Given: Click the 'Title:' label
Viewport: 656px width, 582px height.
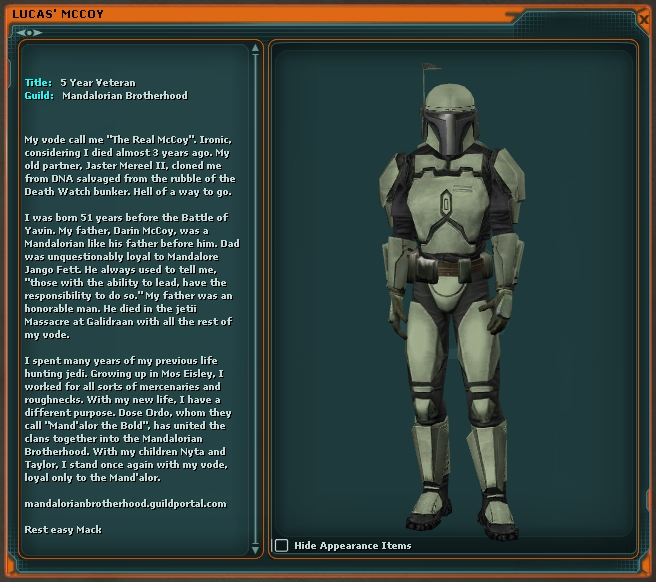Looking at the screenshot, I should pos(38,82).
